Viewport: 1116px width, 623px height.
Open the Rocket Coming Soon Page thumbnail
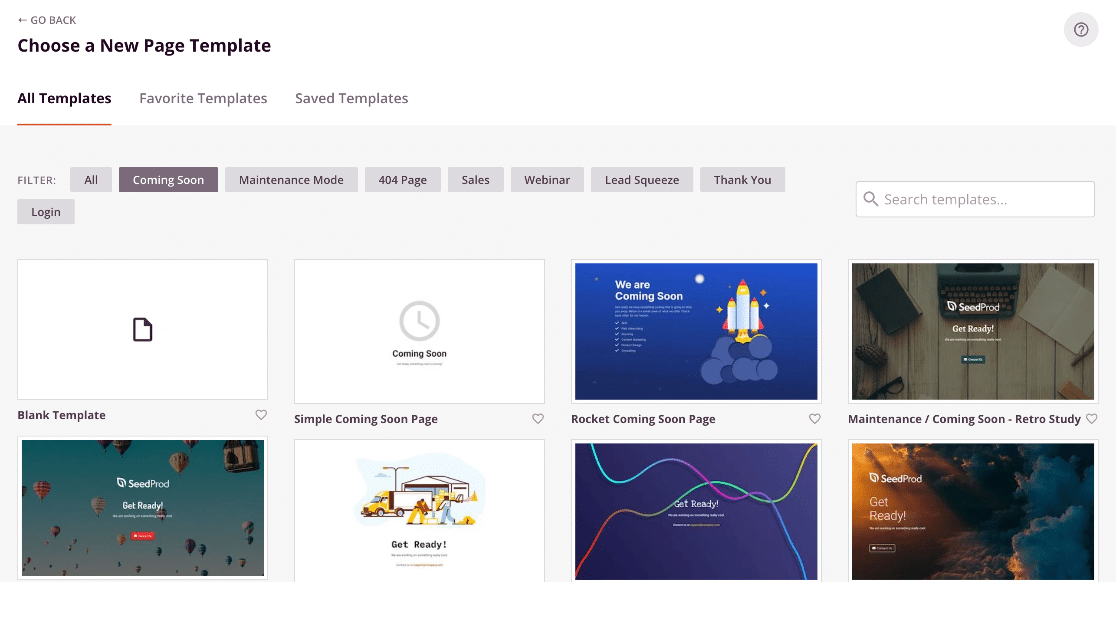696,331
